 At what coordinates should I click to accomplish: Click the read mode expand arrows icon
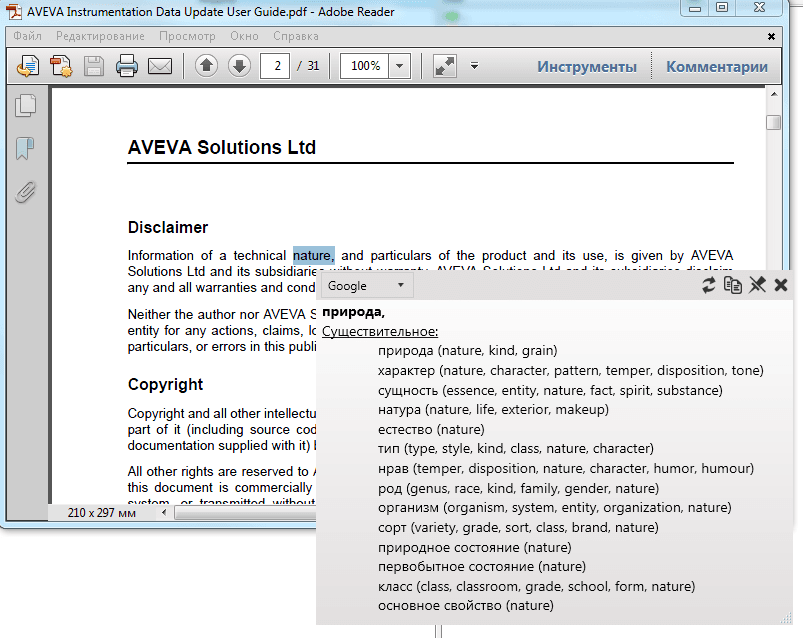[x=445, y=66]
